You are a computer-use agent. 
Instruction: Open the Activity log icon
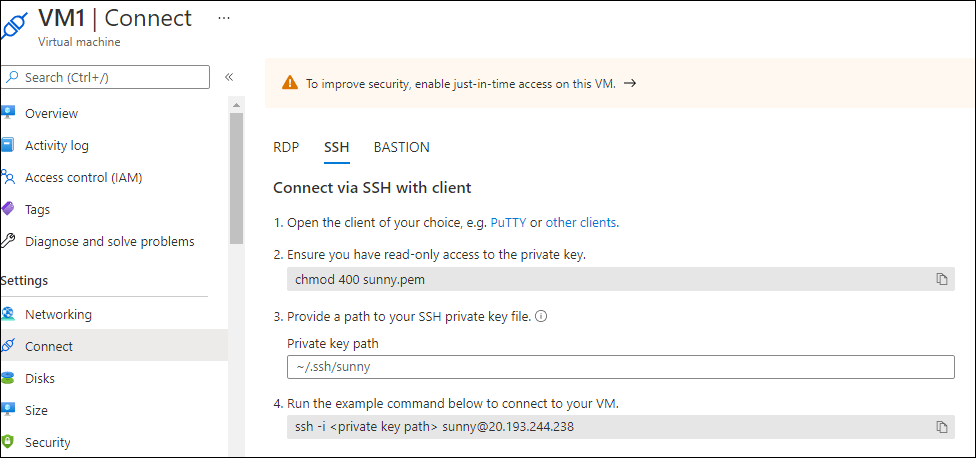click(7, 146)
